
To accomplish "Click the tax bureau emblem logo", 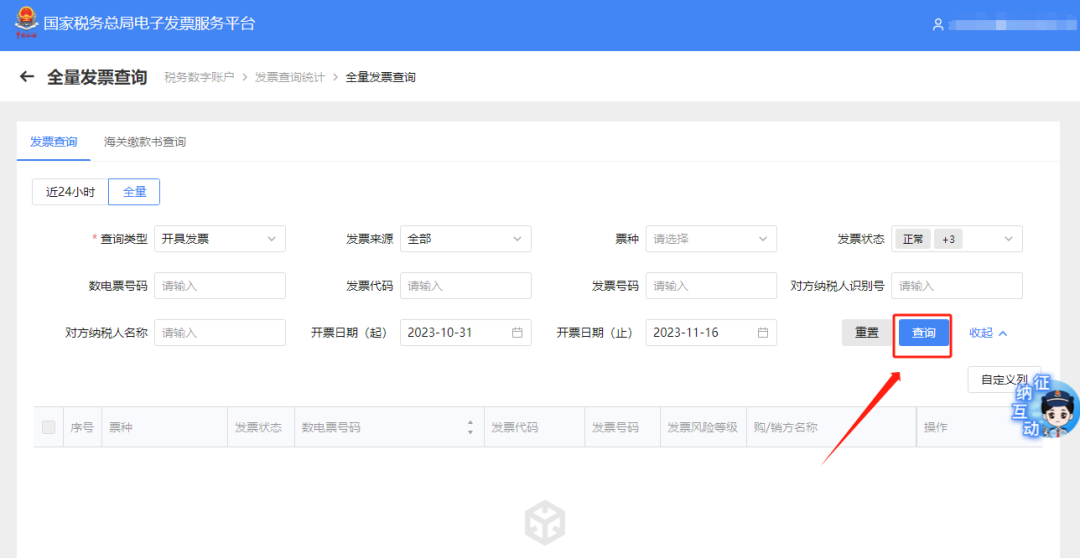I will 24,24.
